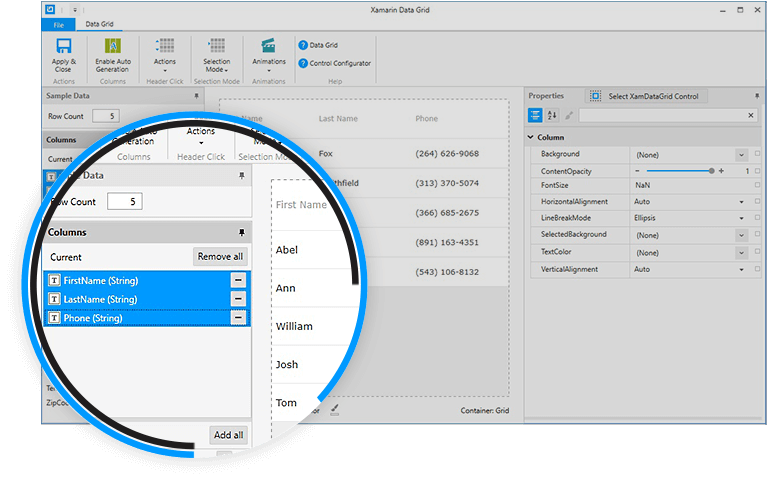Screen dimensions: 768x478
Task: Enable Auto Generation of columns
Action: (x=112, y=47)
